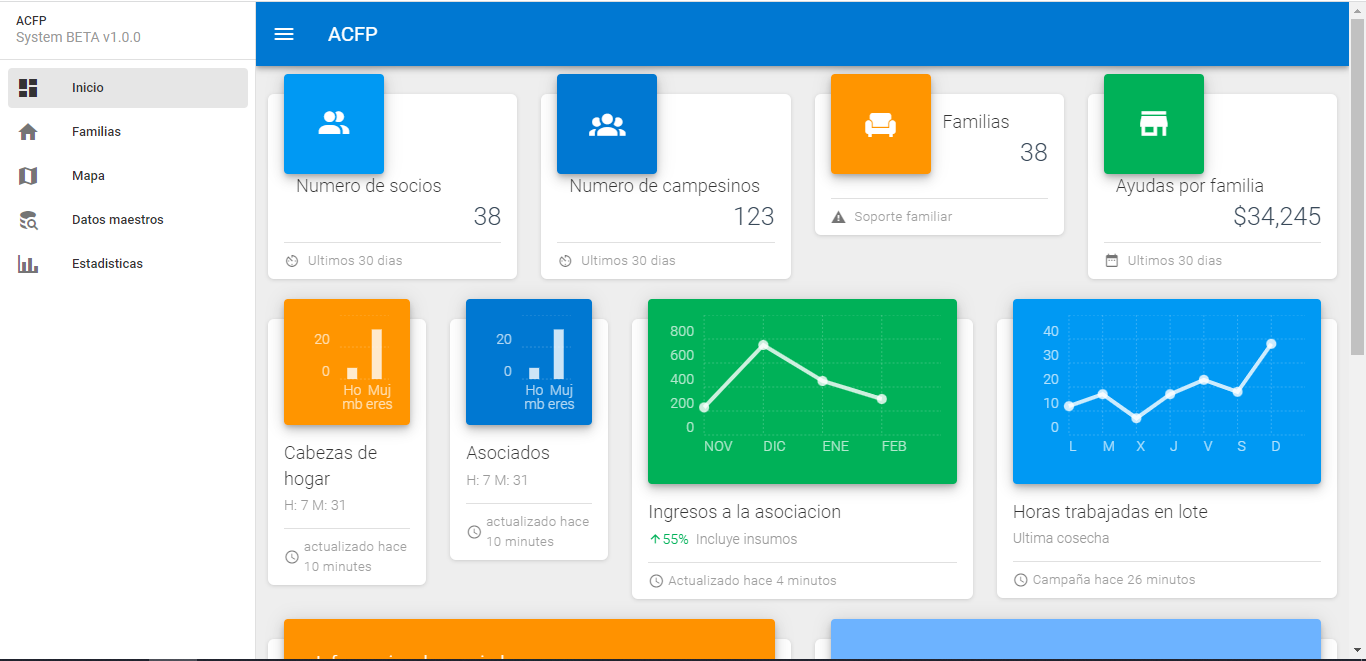
Task: Click the orange Cabezas de hogar bar chart
Action: point(347,362)
